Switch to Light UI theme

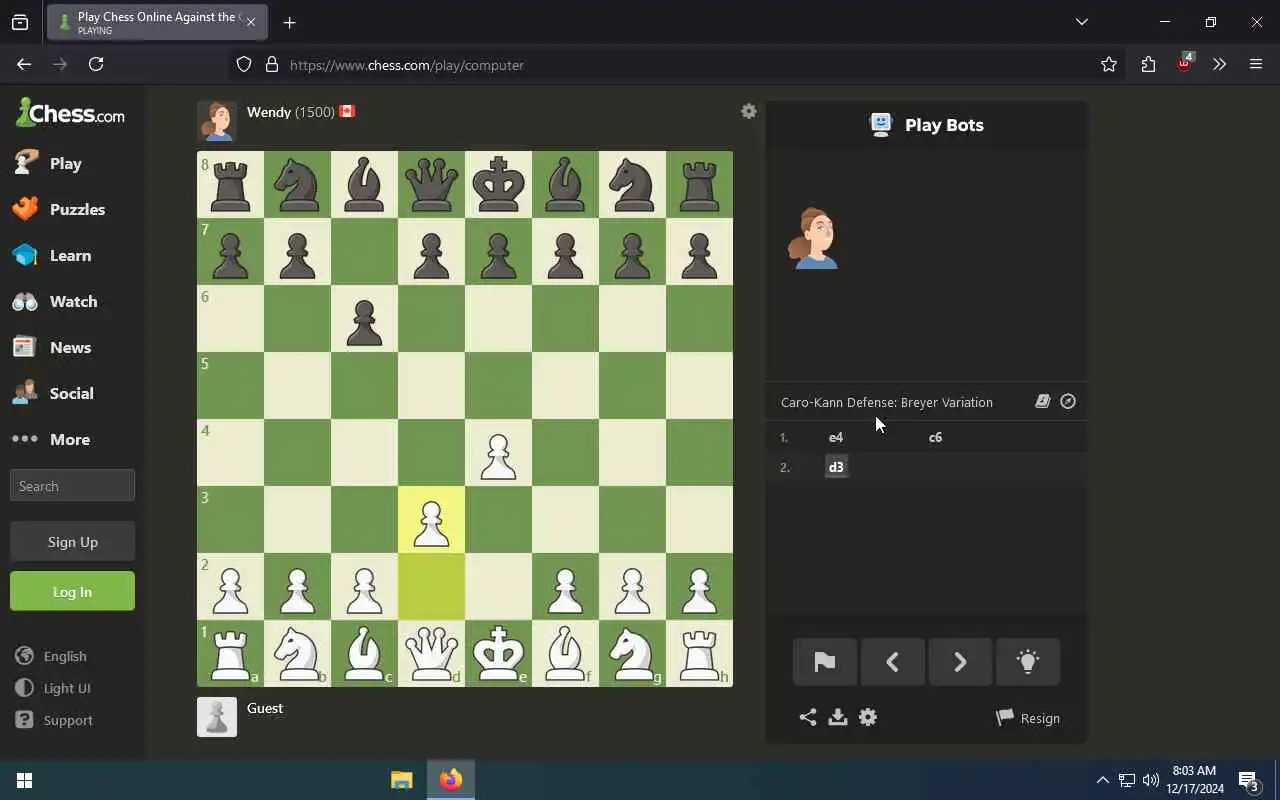[53, 688]
